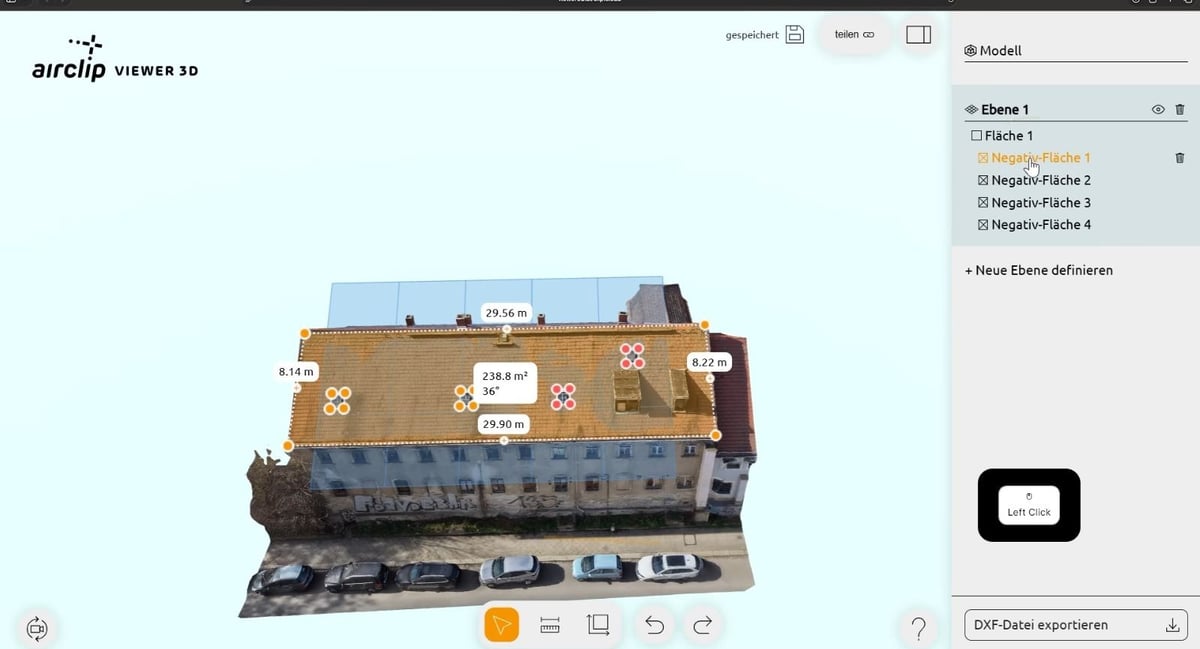Click the 29.56 m top edge label
The height and width of the screenshot is (649, 1200).
tap(506, 313)
